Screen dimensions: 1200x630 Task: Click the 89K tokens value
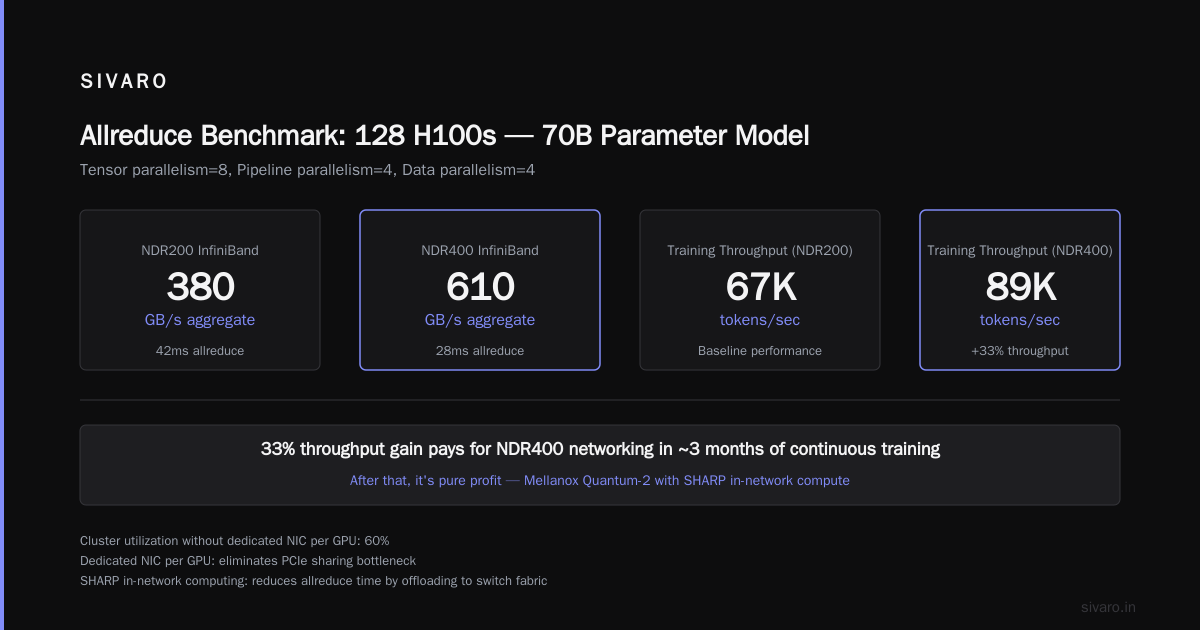(x=1020, y=287)
